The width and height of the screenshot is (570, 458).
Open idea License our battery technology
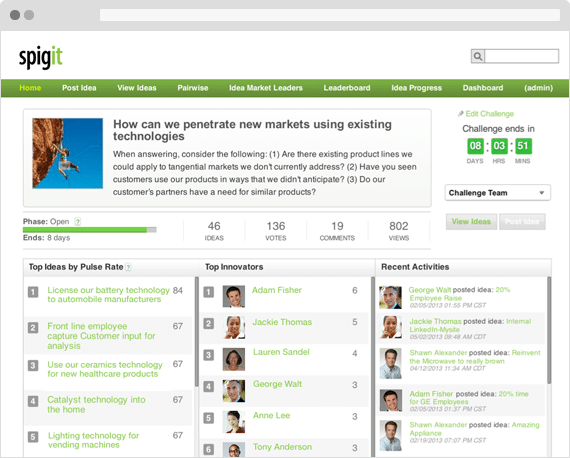pos(108,295)
